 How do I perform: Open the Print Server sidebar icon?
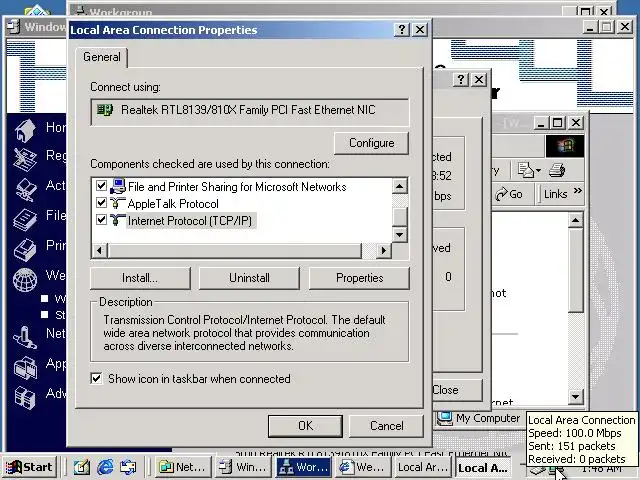click(x=25, y=249)
